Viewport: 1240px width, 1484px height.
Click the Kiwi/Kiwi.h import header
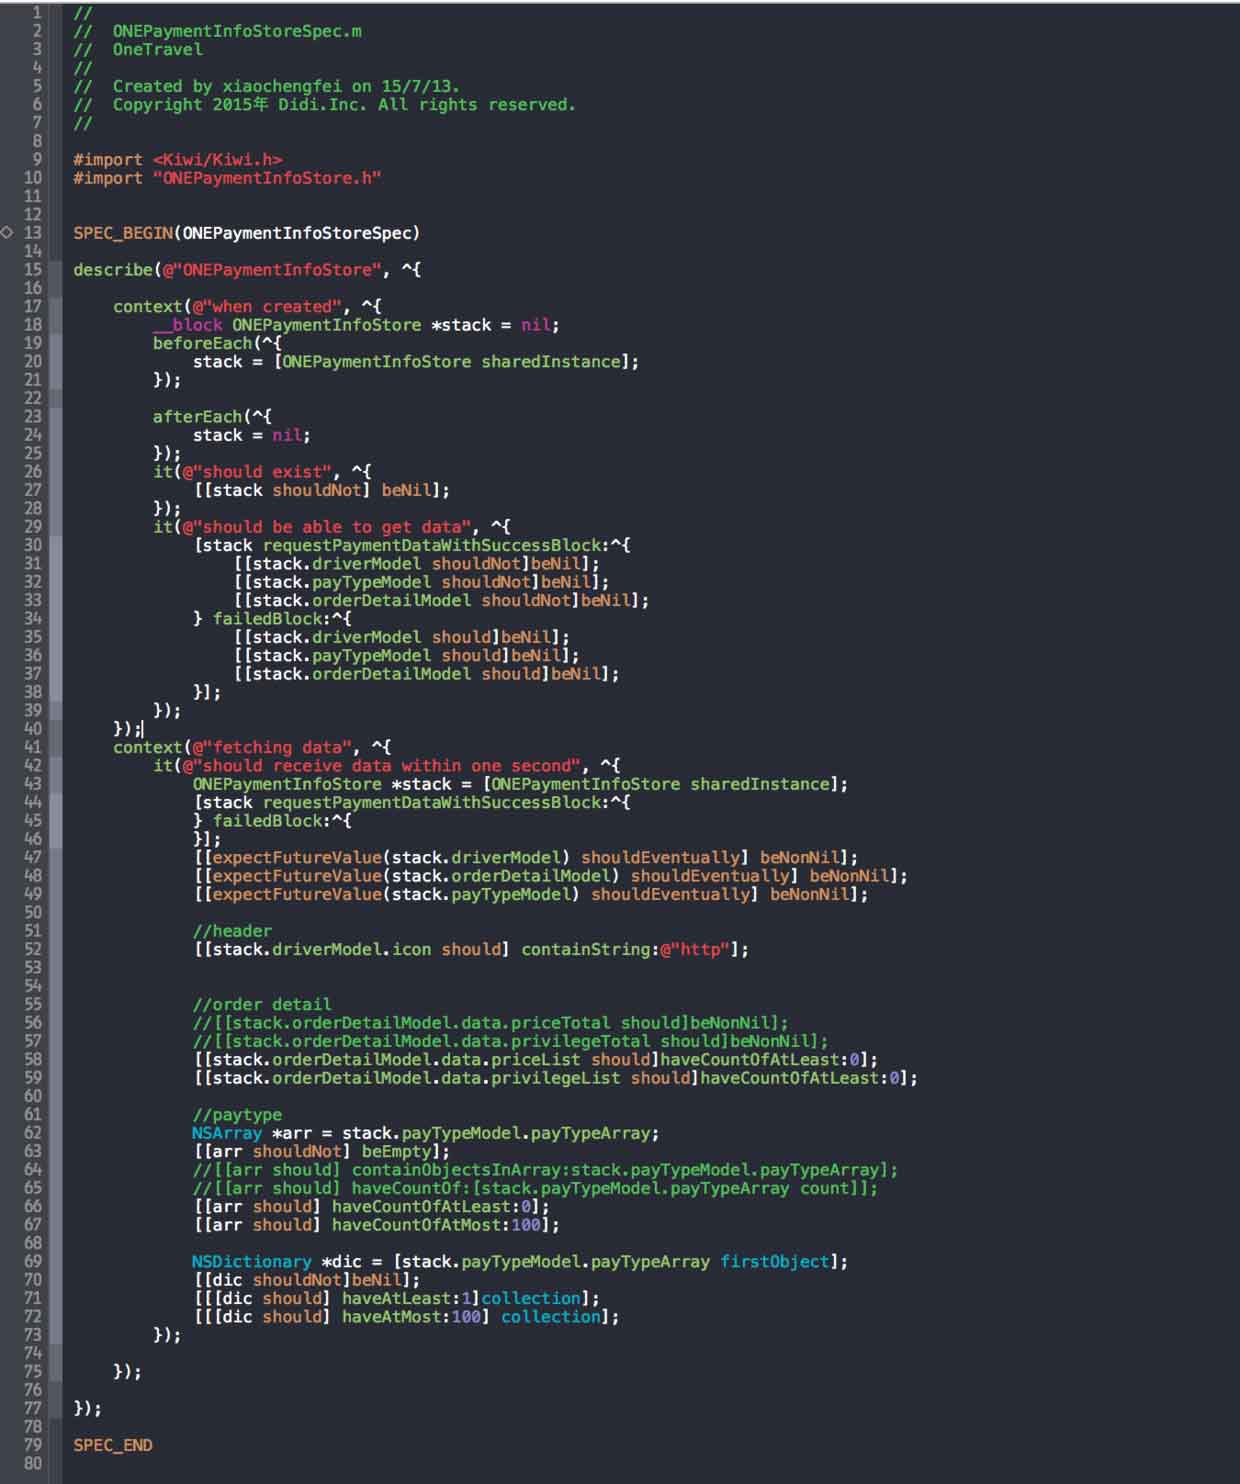217,160
